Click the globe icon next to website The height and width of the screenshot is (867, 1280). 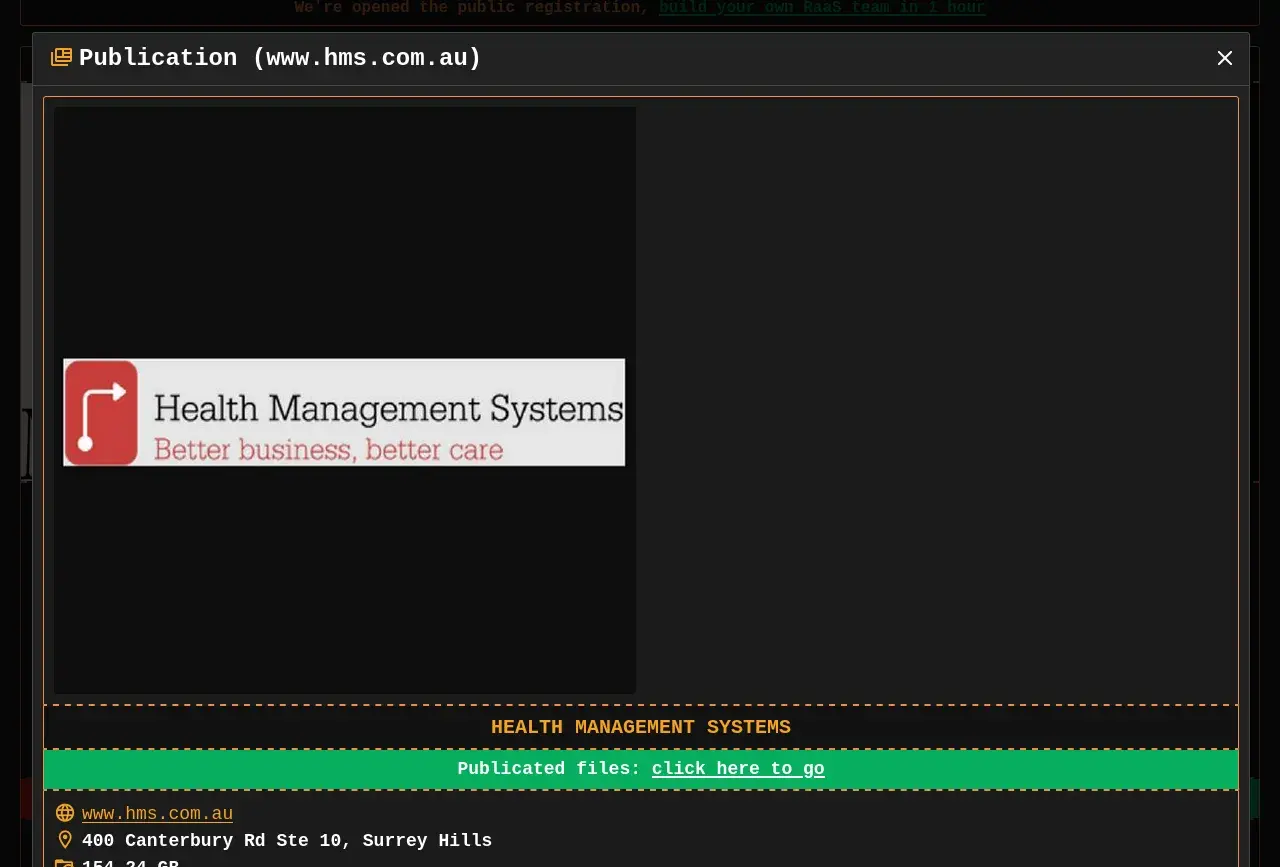(x=65, y=813)
